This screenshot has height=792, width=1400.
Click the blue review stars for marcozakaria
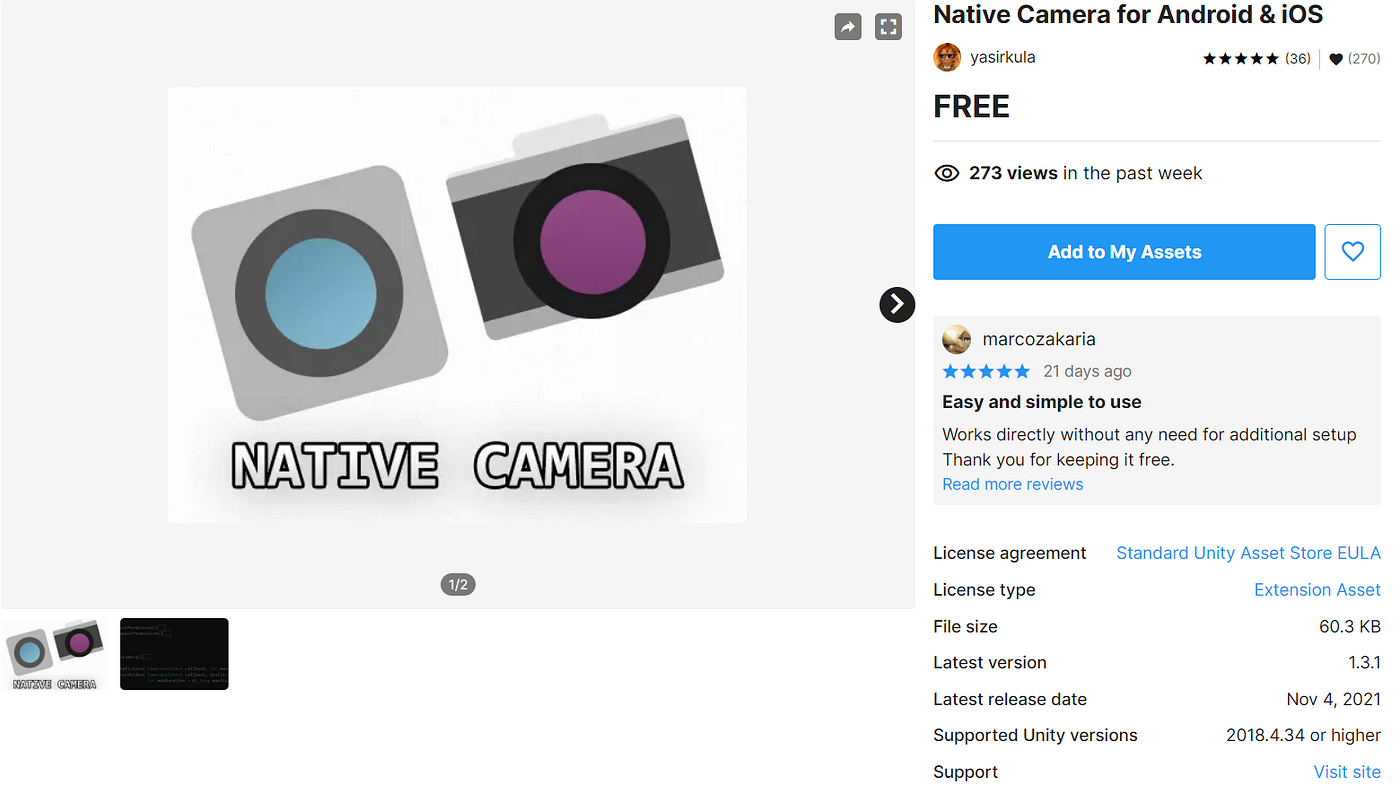tap(986, 371)
